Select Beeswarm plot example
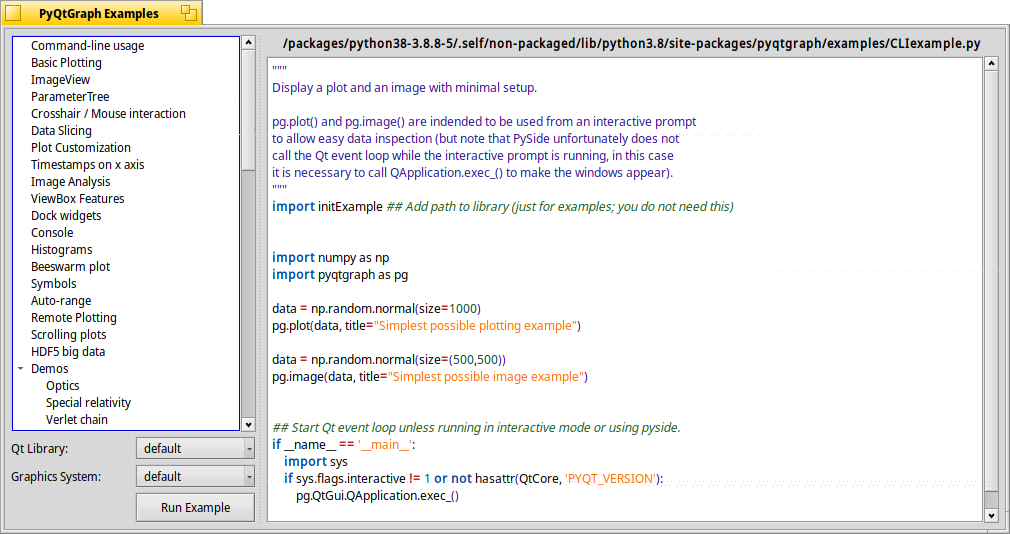 point(71,267)
